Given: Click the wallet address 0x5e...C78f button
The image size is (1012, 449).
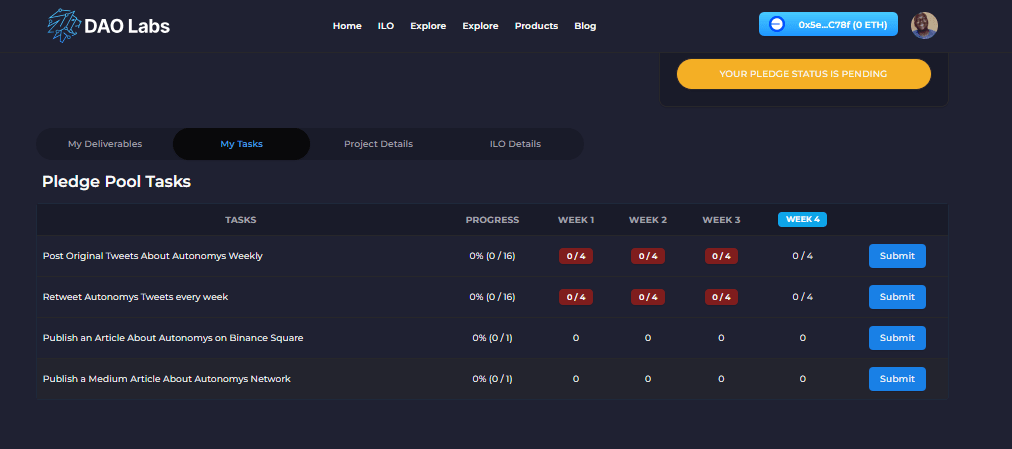Looking at the screenshot, I should (828, 25).
